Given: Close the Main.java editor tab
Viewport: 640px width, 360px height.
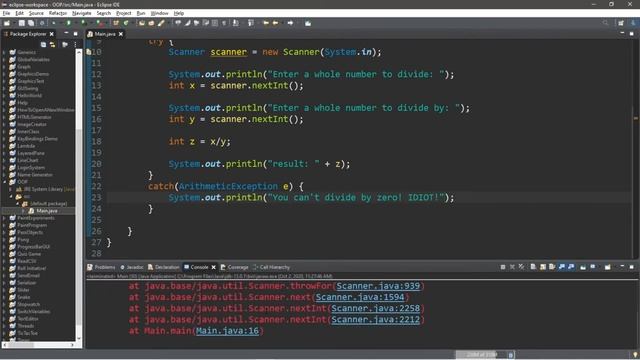Looking at the screenshot, I should click(x=121, y=34).
